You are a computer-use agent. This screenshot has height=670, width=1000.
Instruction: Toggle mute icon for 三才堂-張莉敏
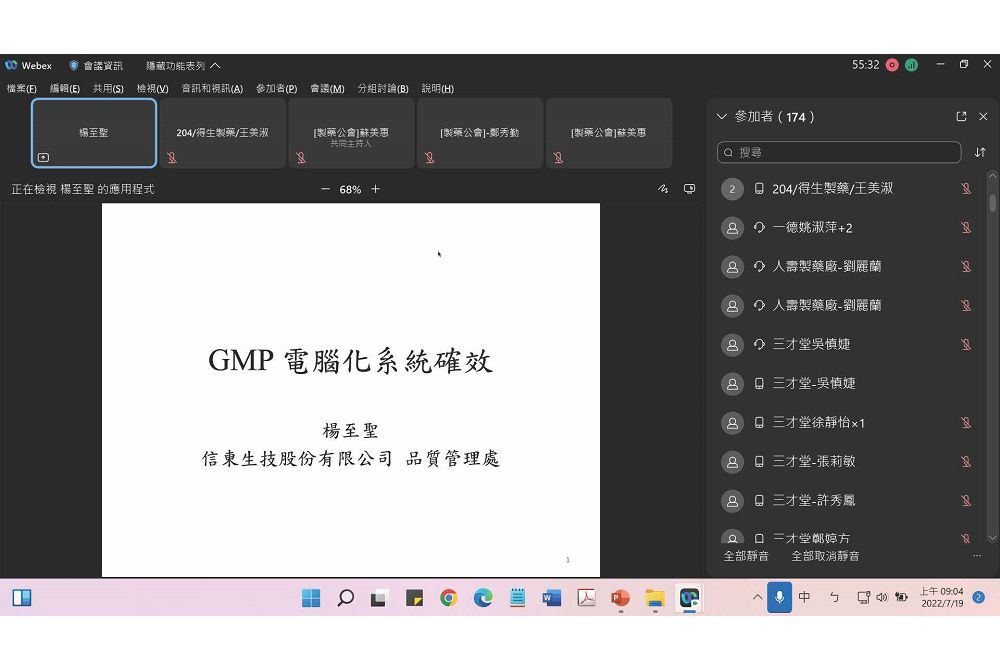coord(966,462)
